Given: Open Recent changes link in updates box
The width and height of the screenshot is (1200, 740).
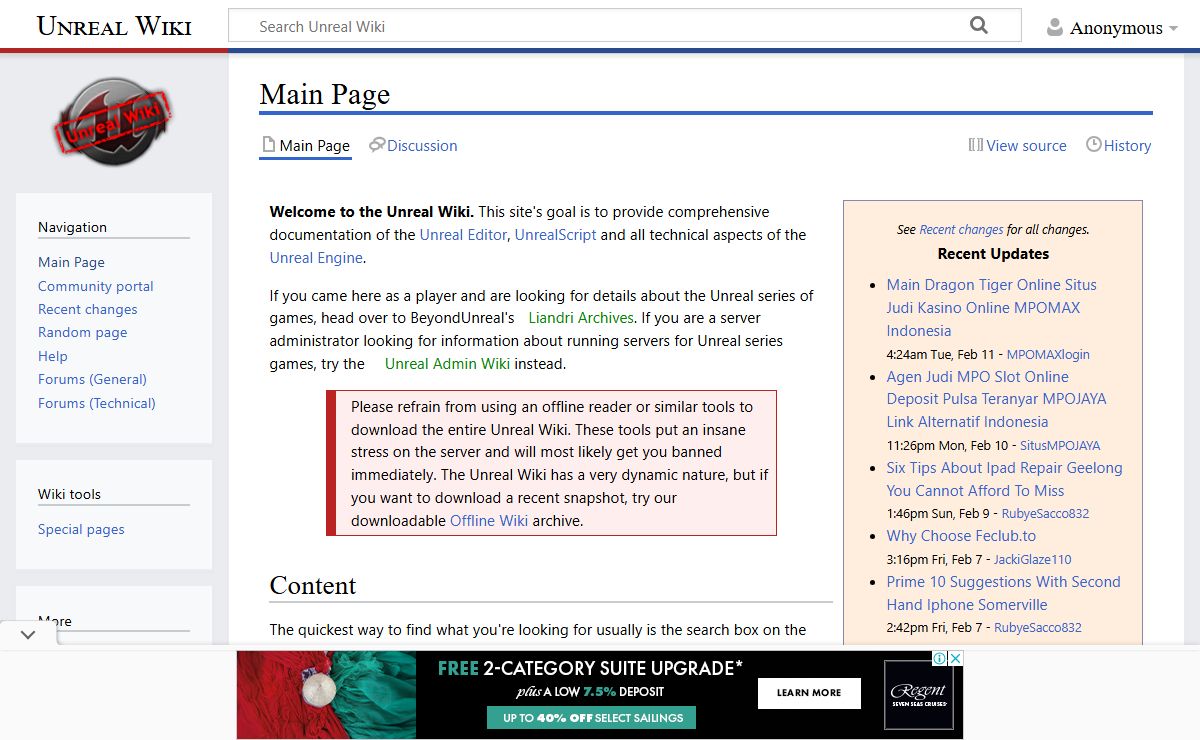Looking at the screenshot, I should click(961, 230).
